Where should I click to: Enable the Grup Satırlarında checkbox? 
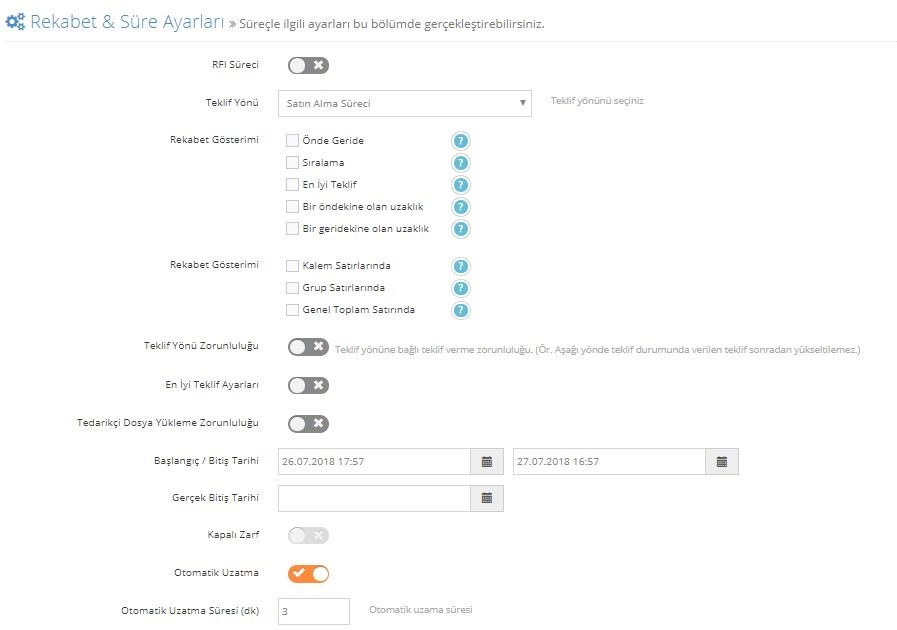(292, 287)
